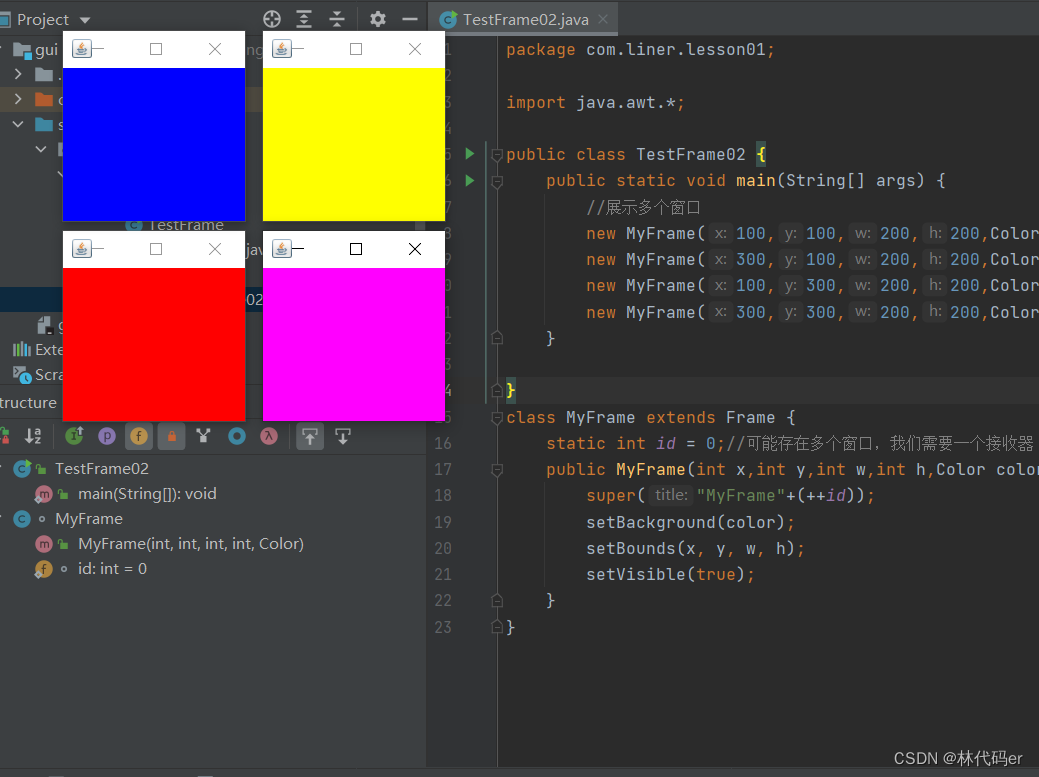Click the field icon beside id in Structure
The width and height of the screenshot is (1039, 777).
pyautogui.click(x=43, y=569)
